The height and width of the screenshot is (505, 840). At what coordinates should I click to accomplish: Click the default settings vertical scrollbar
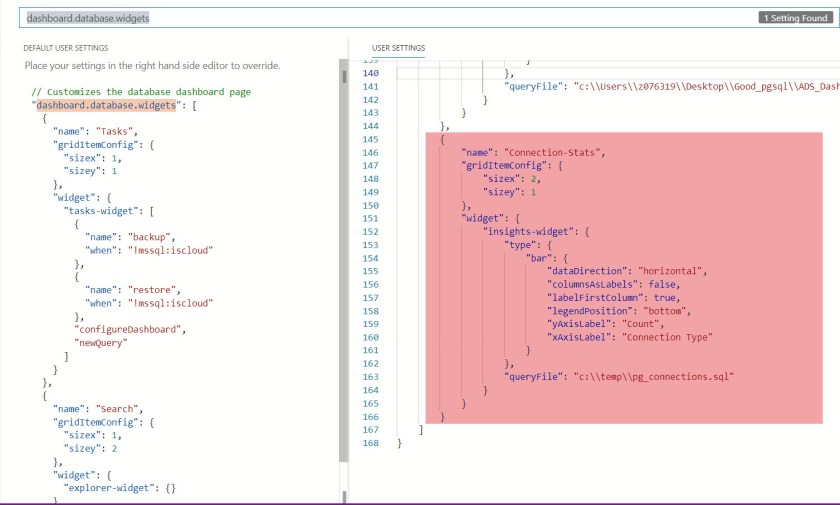coord(343,280)
